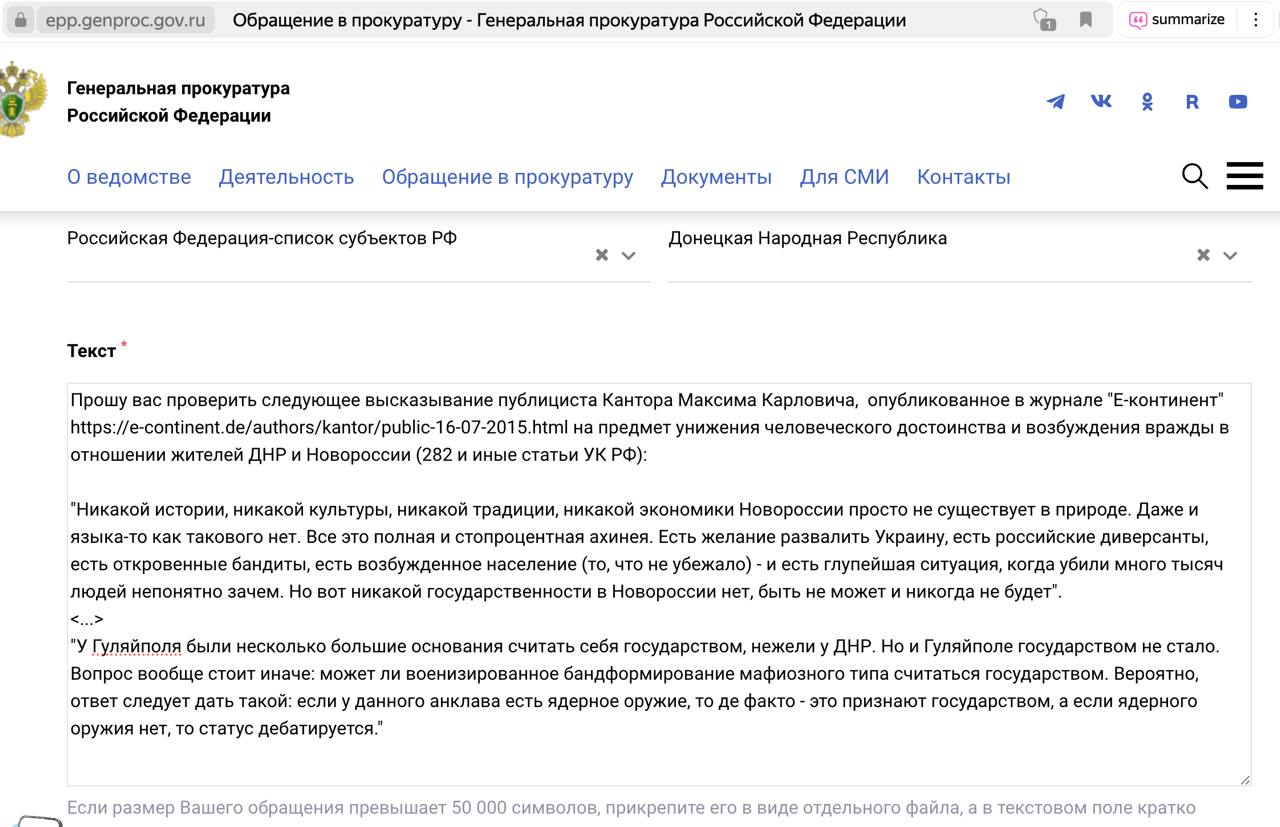Screen dimensions: 1280x827
Task: Click the browser bookmark icon
Action: point(1086,20)
